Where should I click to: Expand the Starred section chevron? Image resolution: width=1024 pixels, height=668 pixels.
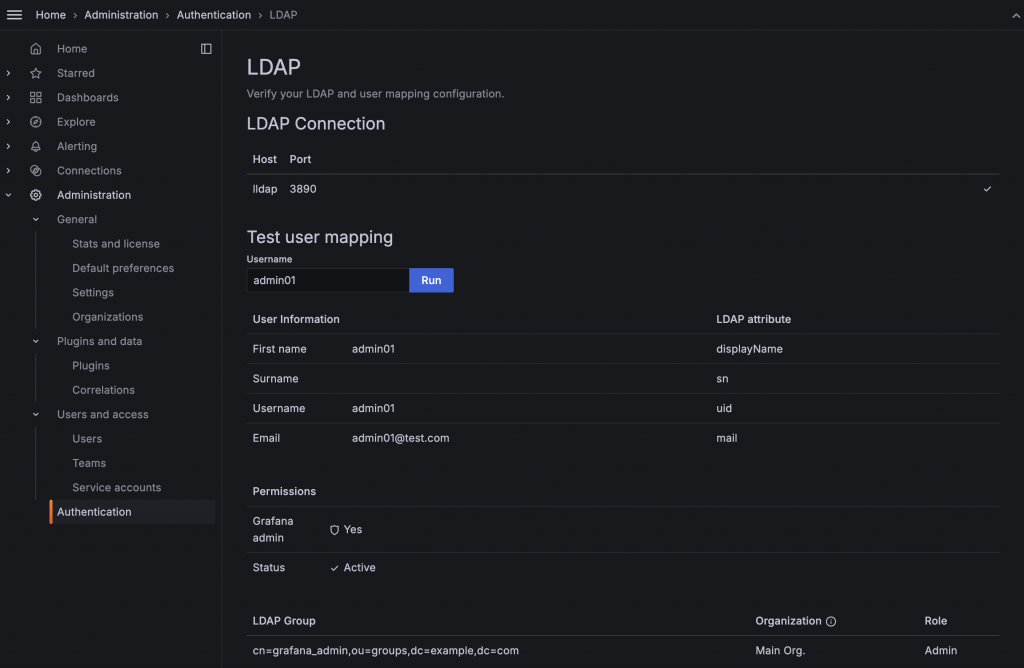coord(8,73)
